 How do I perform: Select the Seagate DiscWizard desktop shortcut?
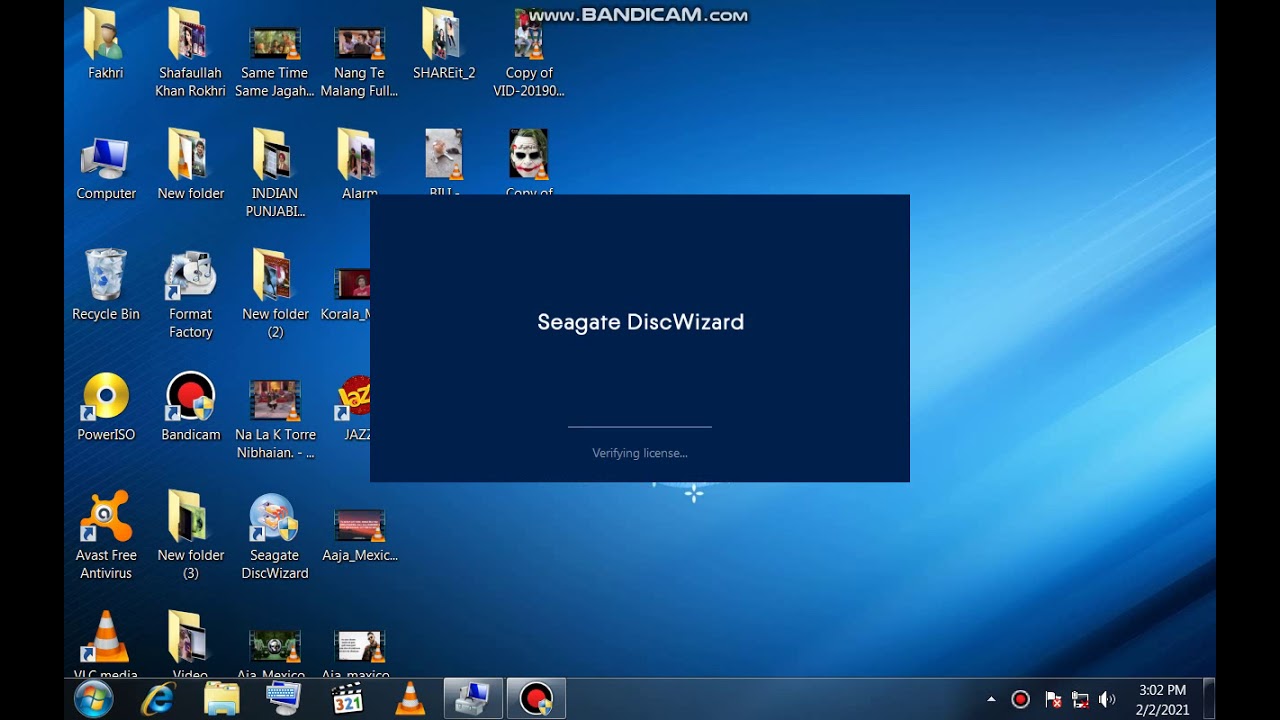(x=275, y=536)
